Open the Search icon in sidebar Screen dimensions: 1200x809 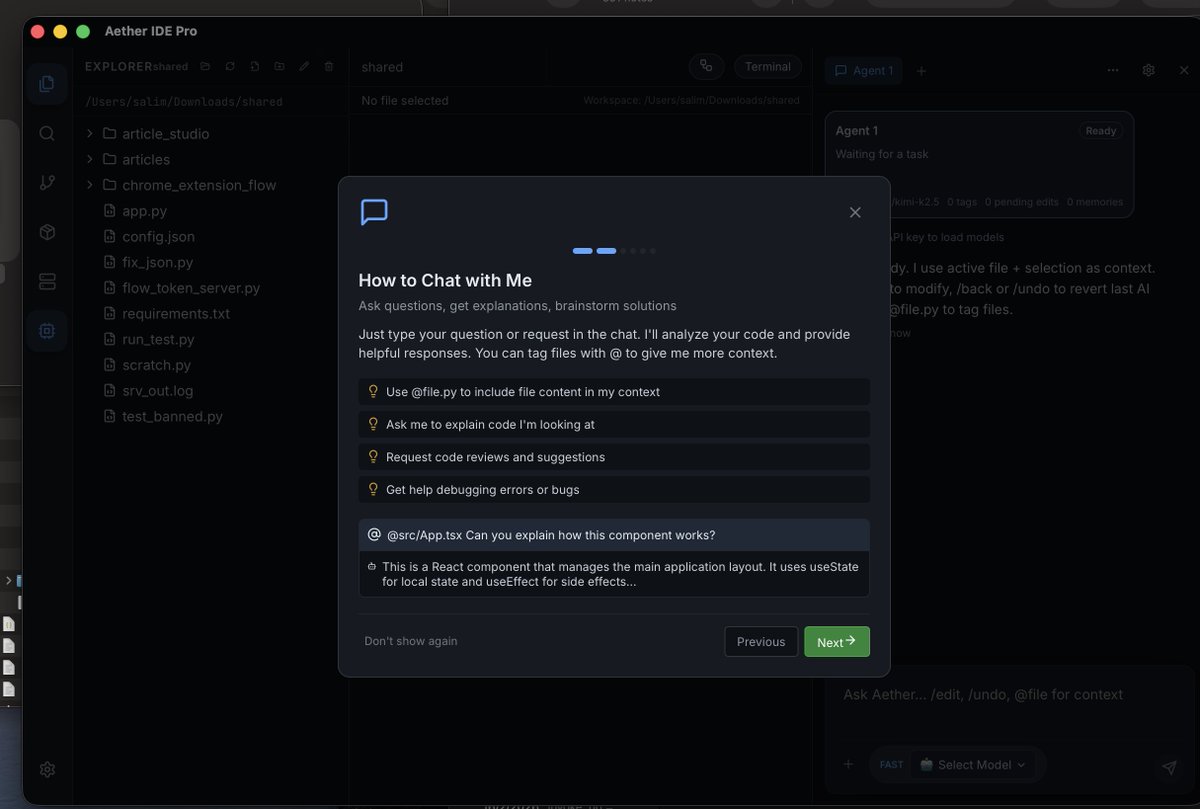(x=47, y=133)
